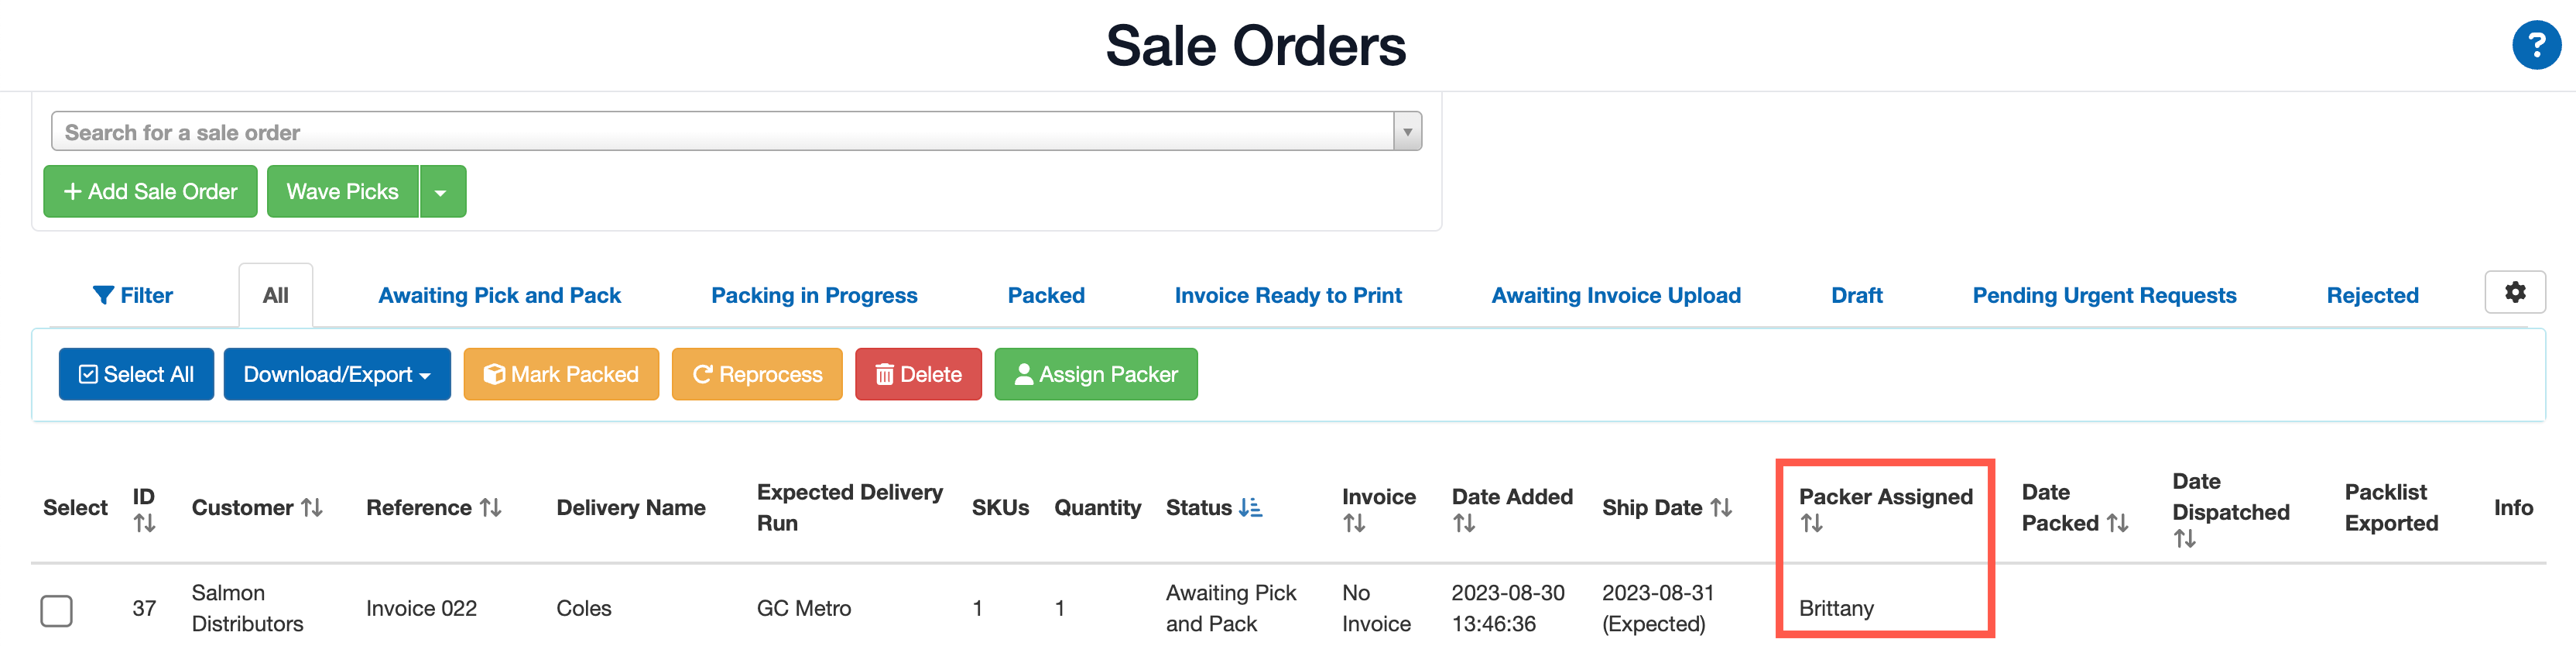Click the table settings gear icon

pyautogui.click(x=2515, y=292)
